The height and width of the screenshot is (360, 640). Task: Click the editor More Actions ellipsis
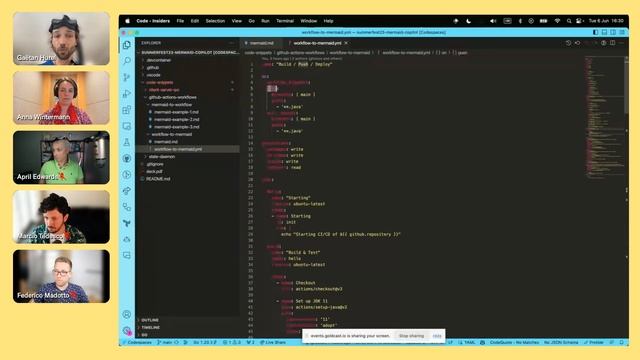tap(622, 43)
